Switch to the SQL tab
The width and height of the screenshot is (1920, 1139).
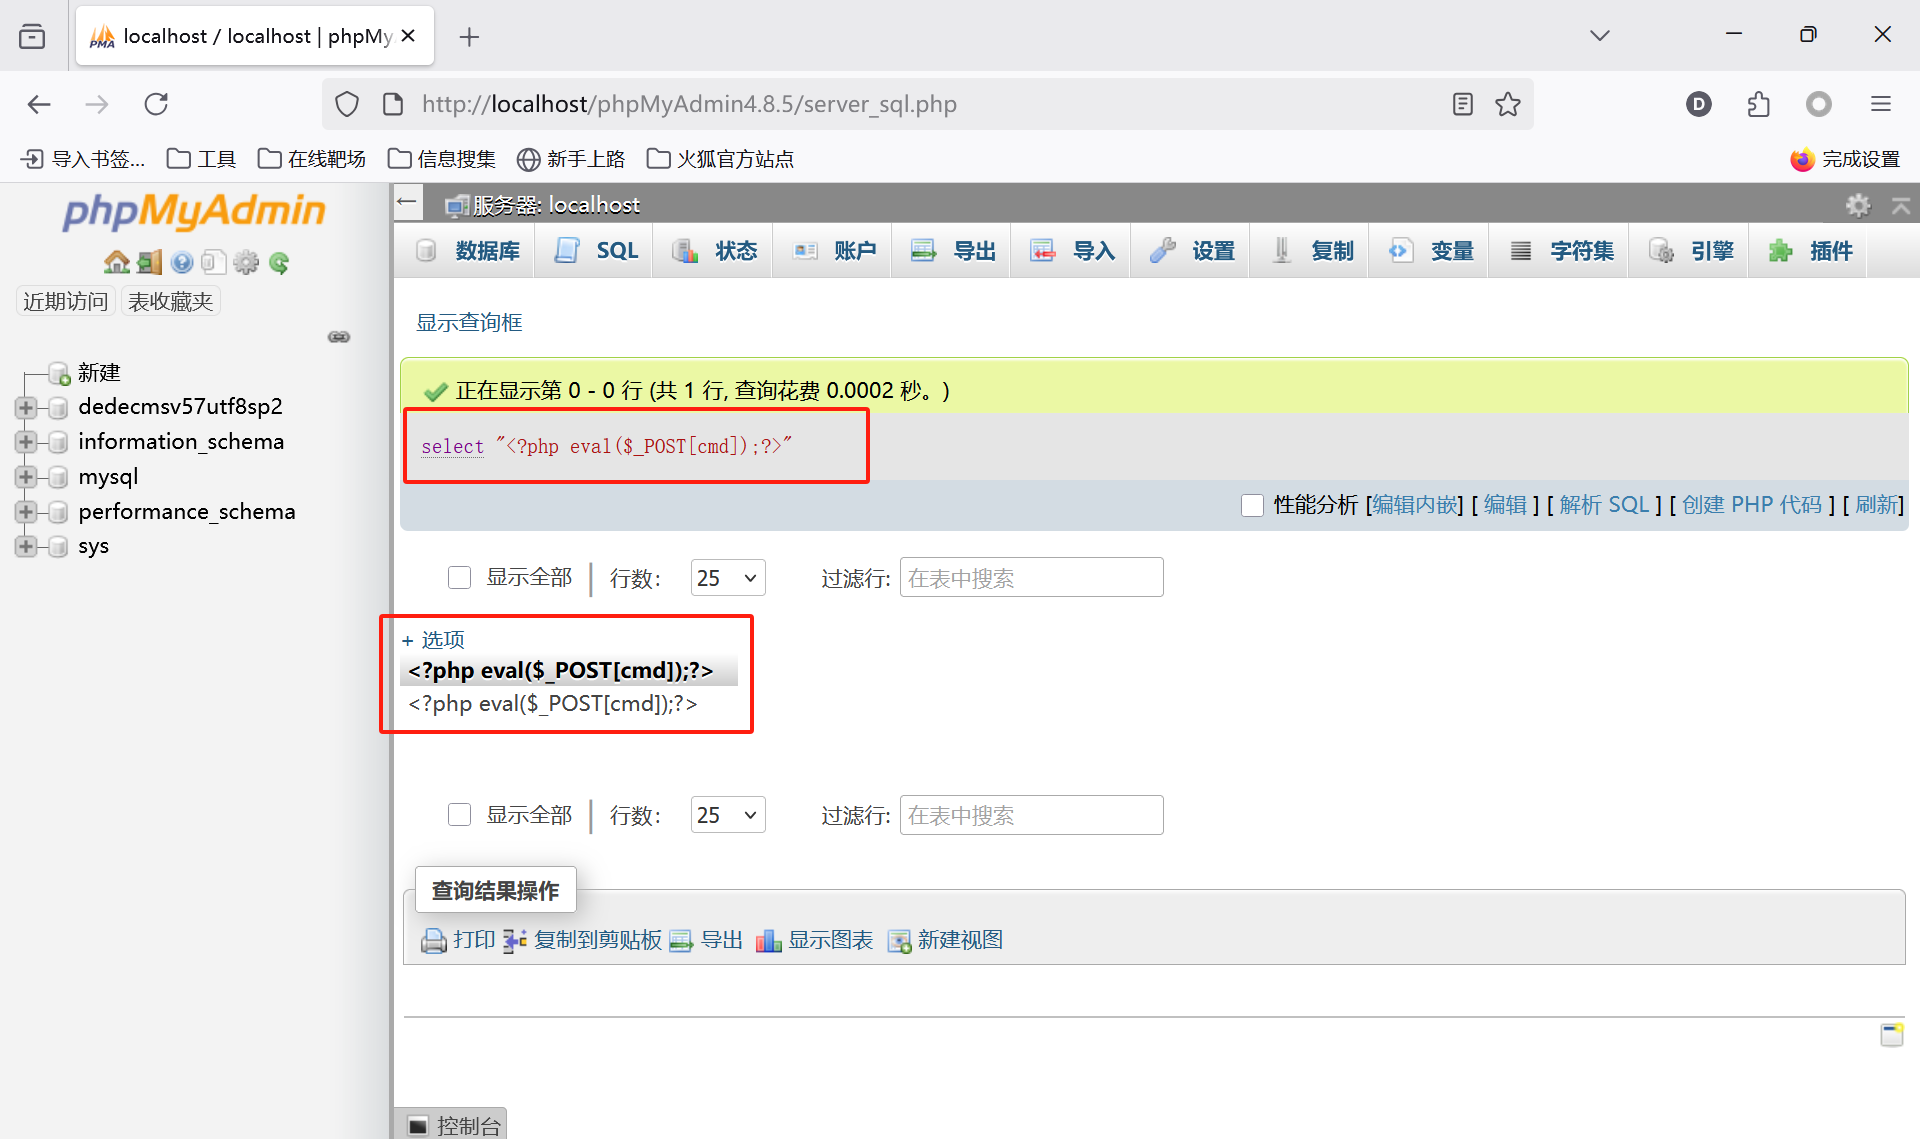pos(597,251)
